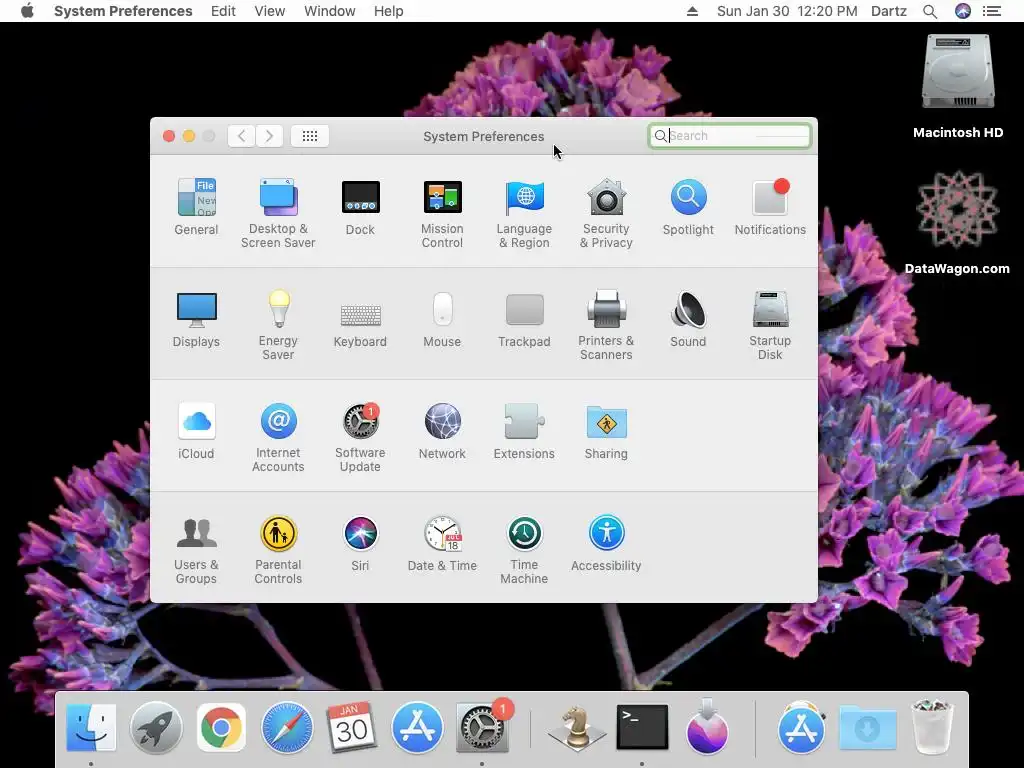The image size is (1024, 768).
Task: Open Internet Accounts preferences
Action: (x=278, y=438)
